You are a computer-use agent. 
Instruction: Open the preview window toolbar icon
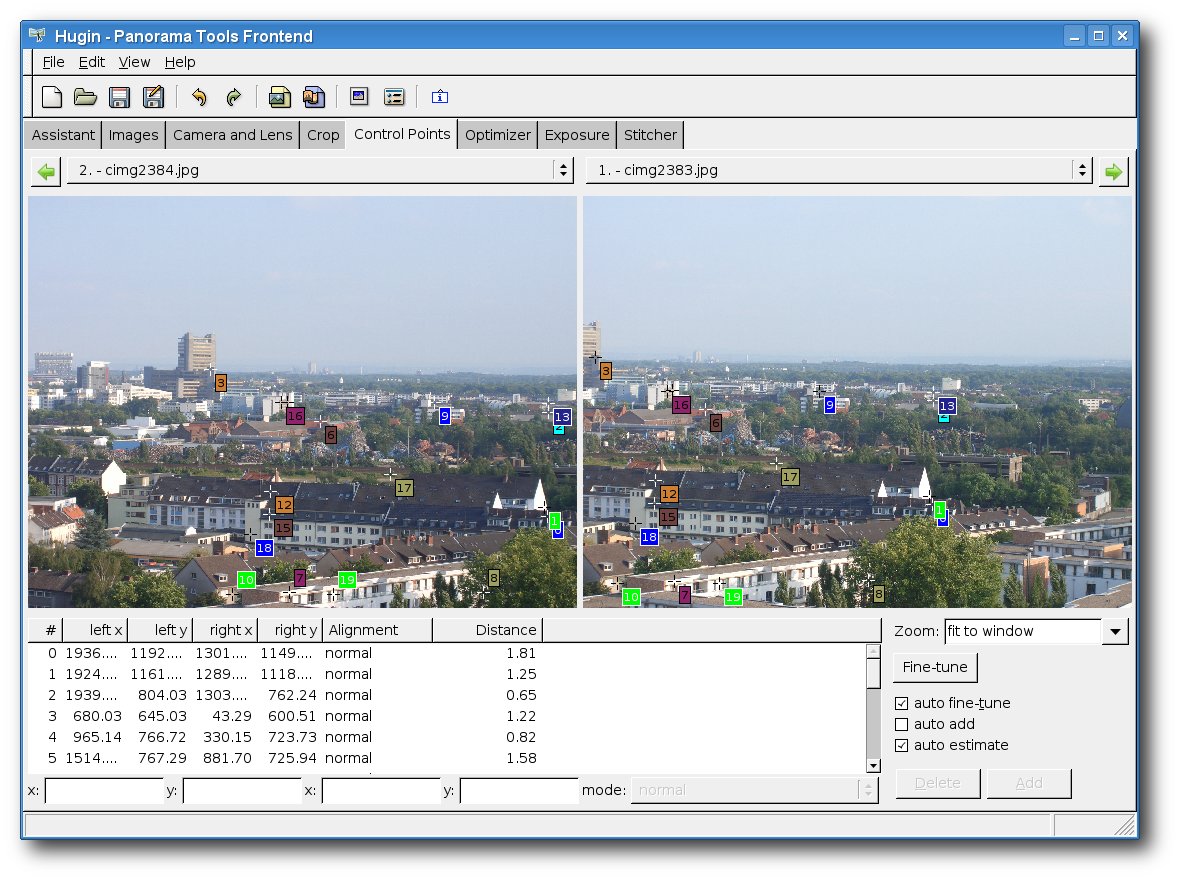coord(359,96)
